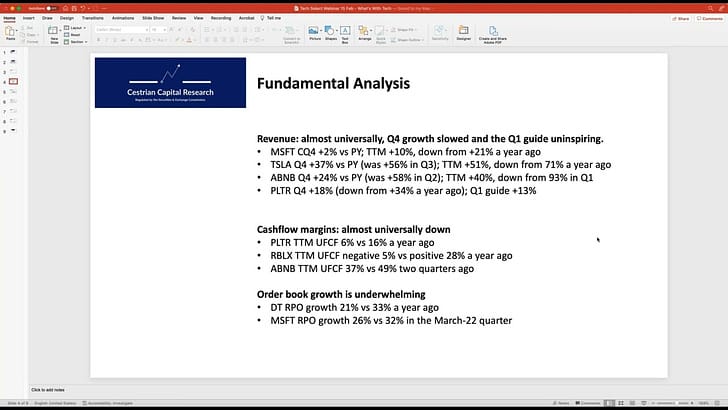Click the Paste clipboard icon
This screenshot has width=728, height=410.
(10, 31)
